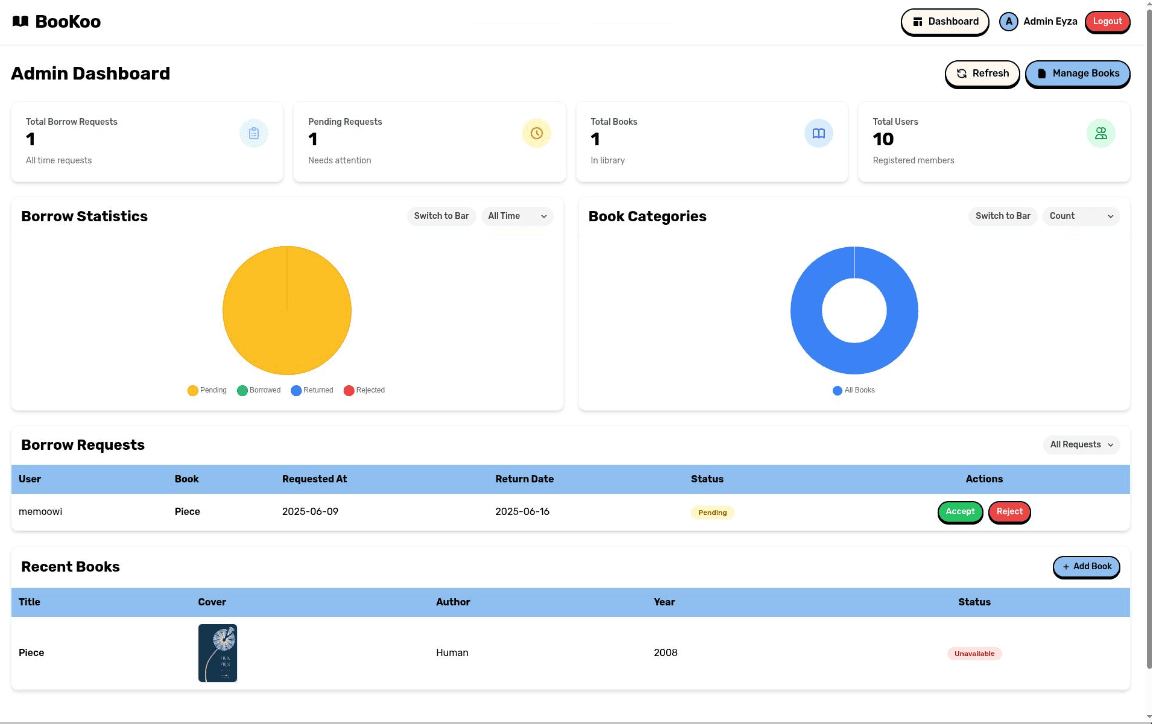Click the open book icon in Total Books

point(818,133)
